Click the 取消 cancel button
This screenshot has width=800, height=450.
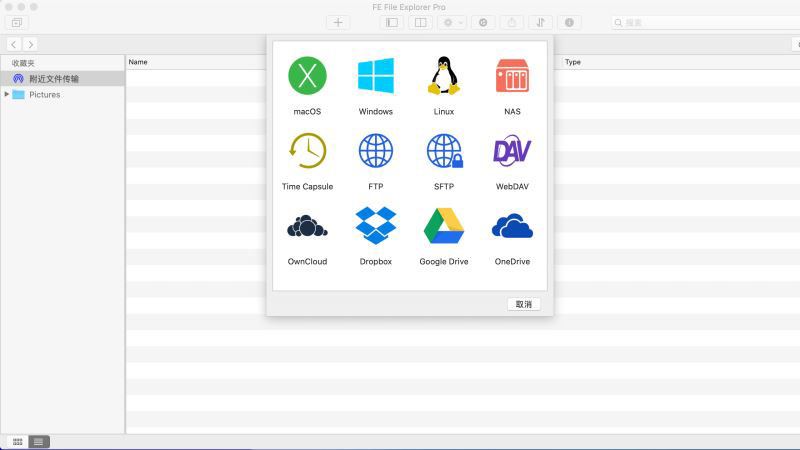[x=524, y=304]
